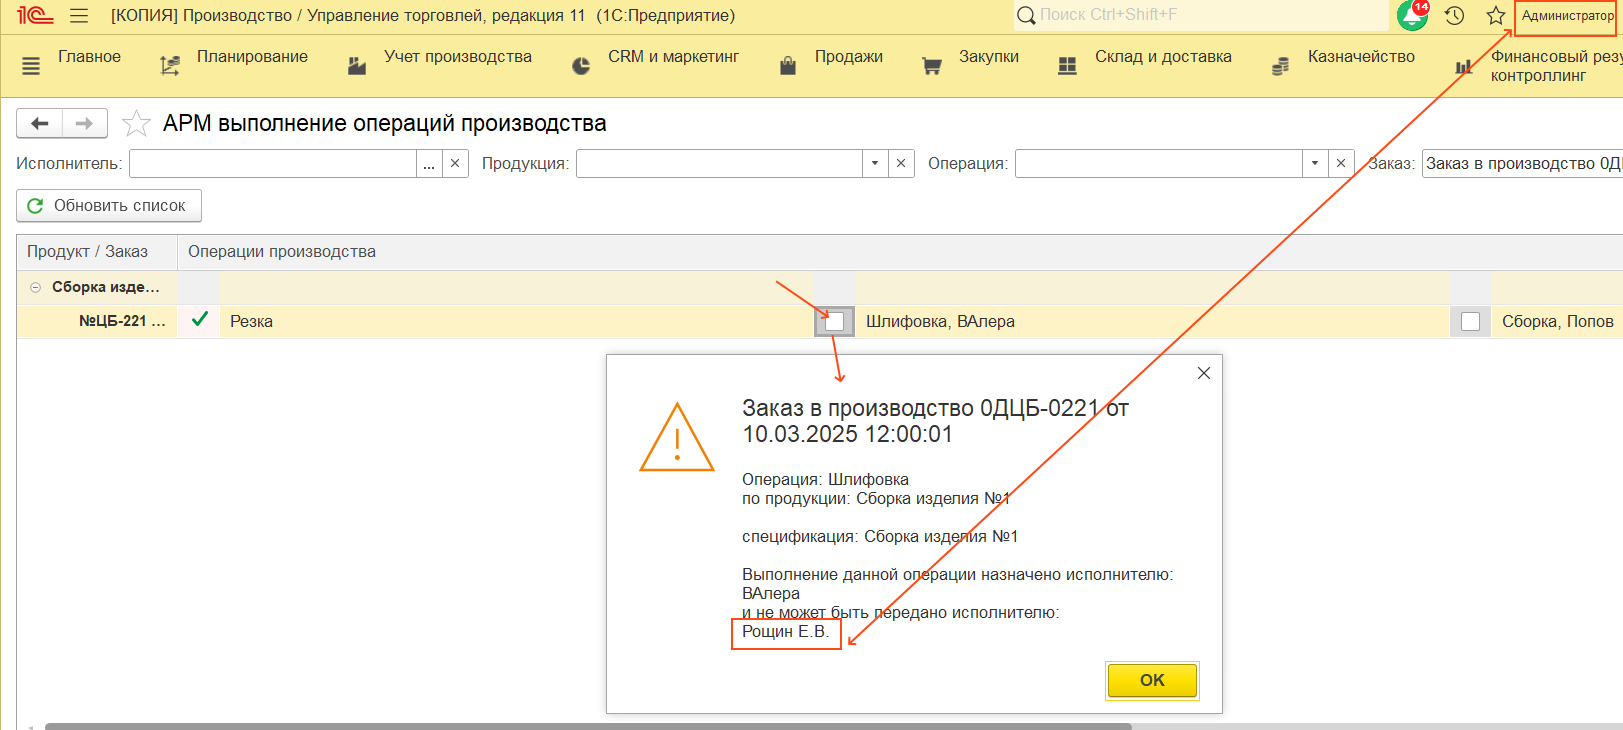The height and width of the screenshot is (730, 1623).
Task: Open the hamburger functions menu
Action: click(x=79, y=16)
